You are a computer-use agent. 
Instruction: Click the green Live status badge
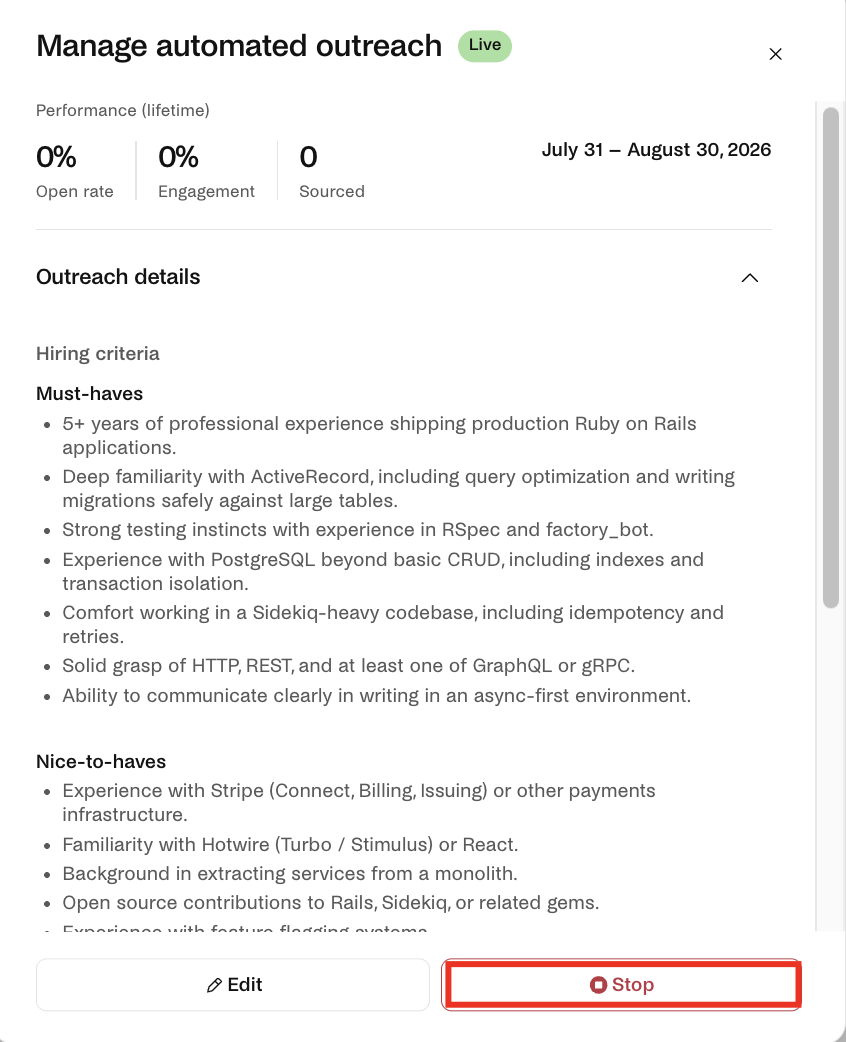(x=484, y=46)
